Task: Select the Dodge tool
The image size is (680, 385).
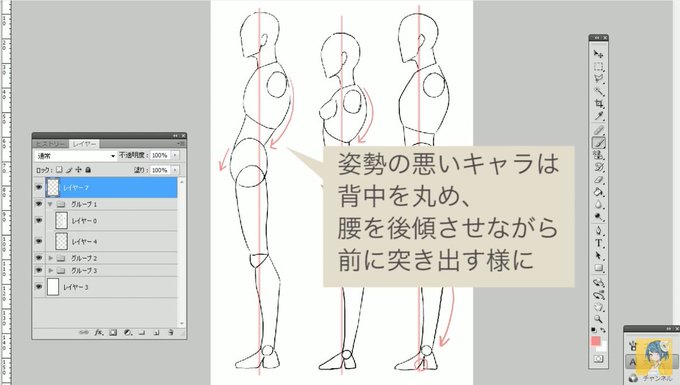Action: point(598,216)
